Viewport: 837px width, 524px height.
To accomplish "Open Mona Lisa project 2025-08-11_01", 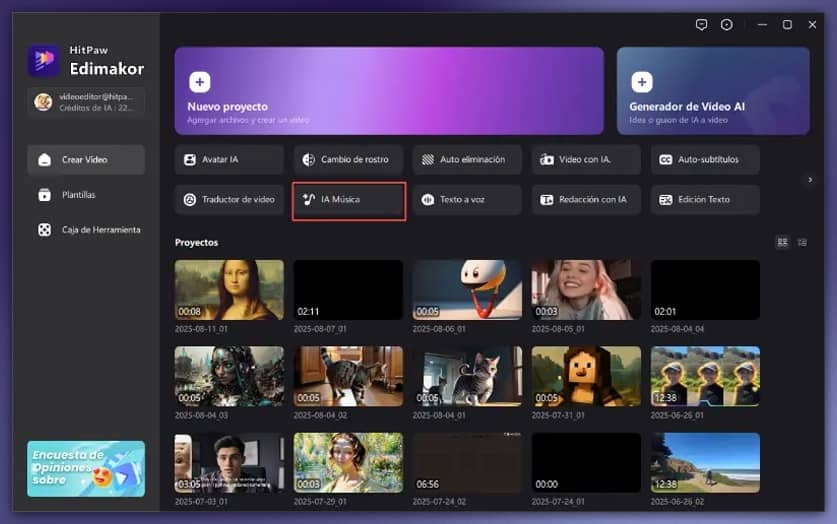I will click(x=229, y=290).
